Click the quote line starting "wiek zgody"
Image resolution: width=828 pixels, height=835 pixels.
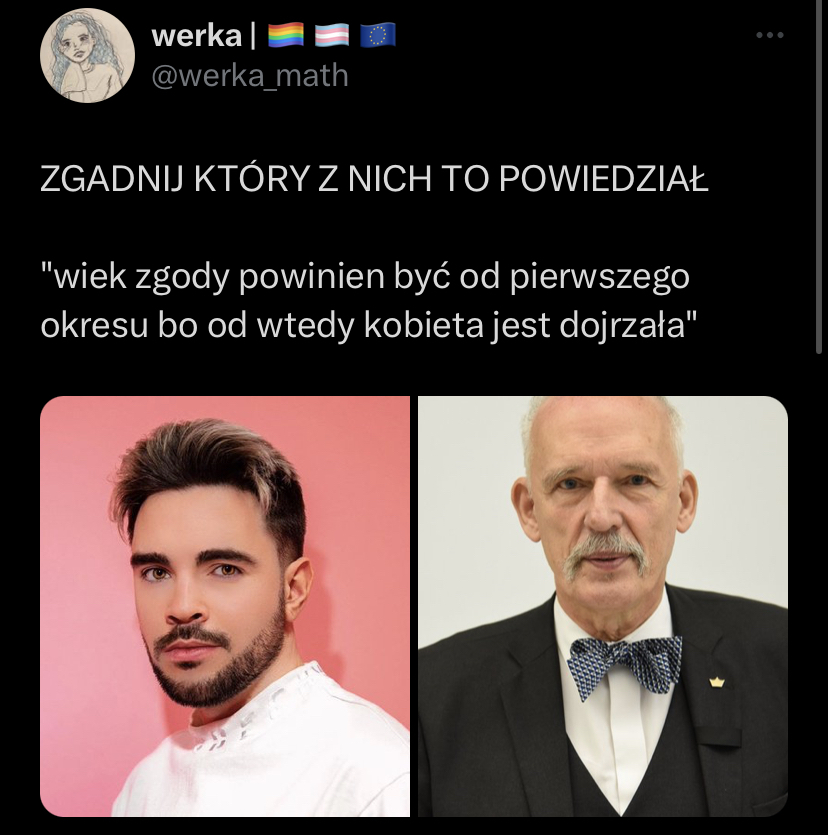(x=365, y=277)
